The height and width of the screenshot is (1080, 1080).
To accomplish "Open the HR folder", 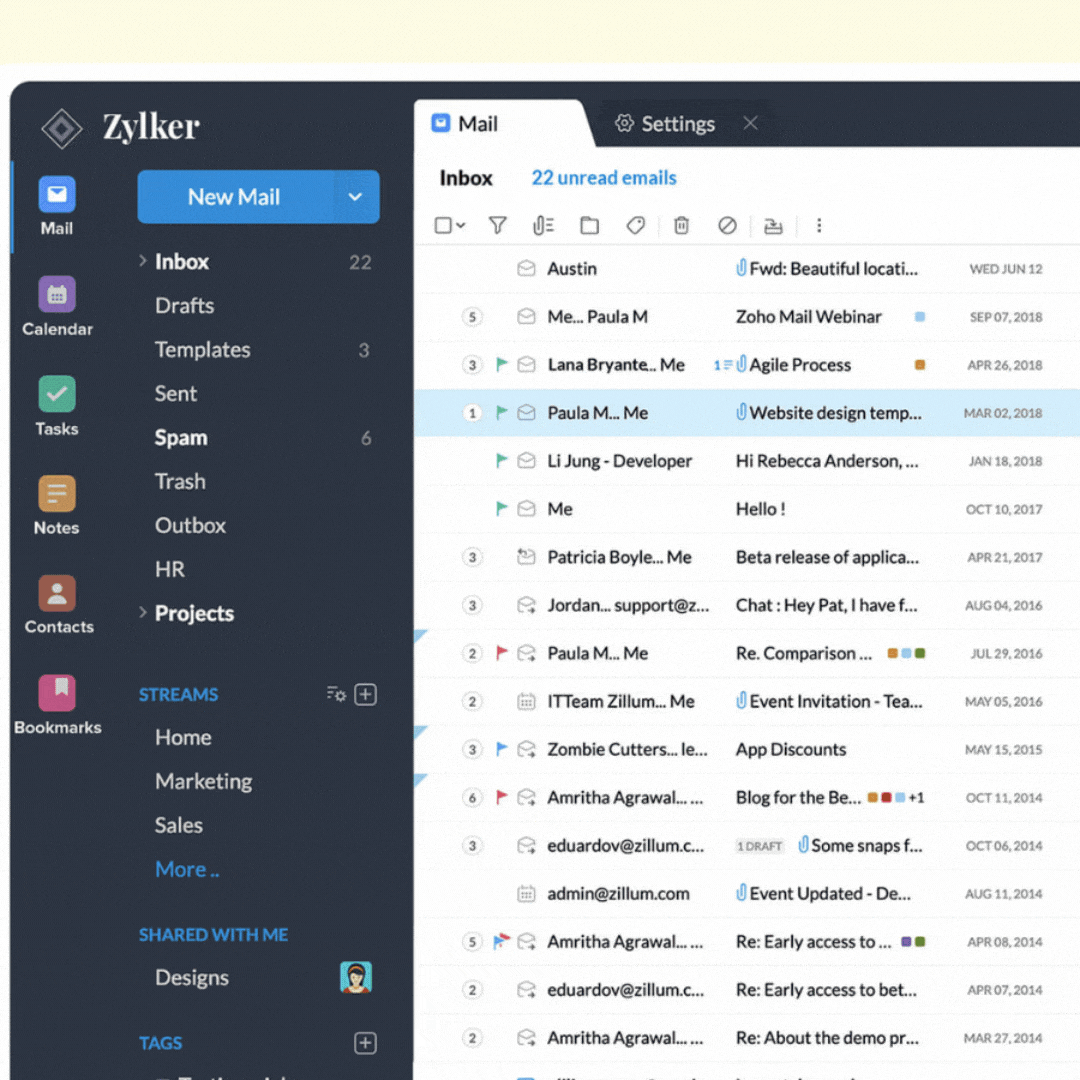I will (x=170, y=570).
